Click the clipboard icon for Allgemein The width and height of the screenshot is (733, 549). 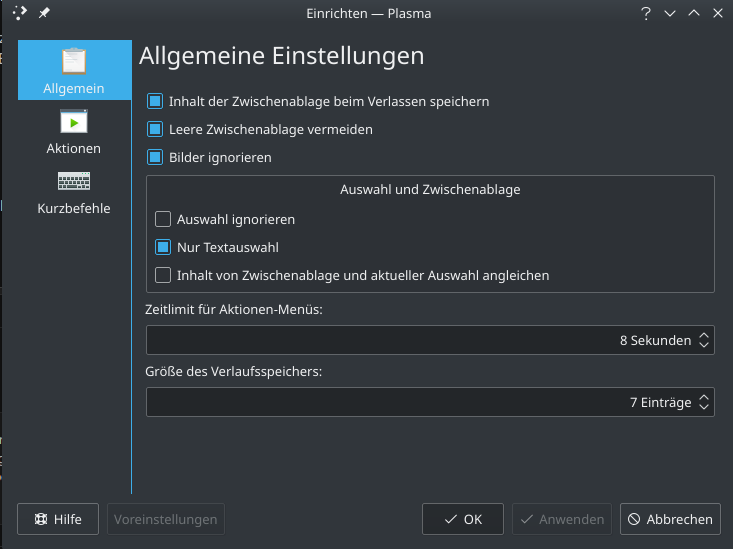[74, 61]
